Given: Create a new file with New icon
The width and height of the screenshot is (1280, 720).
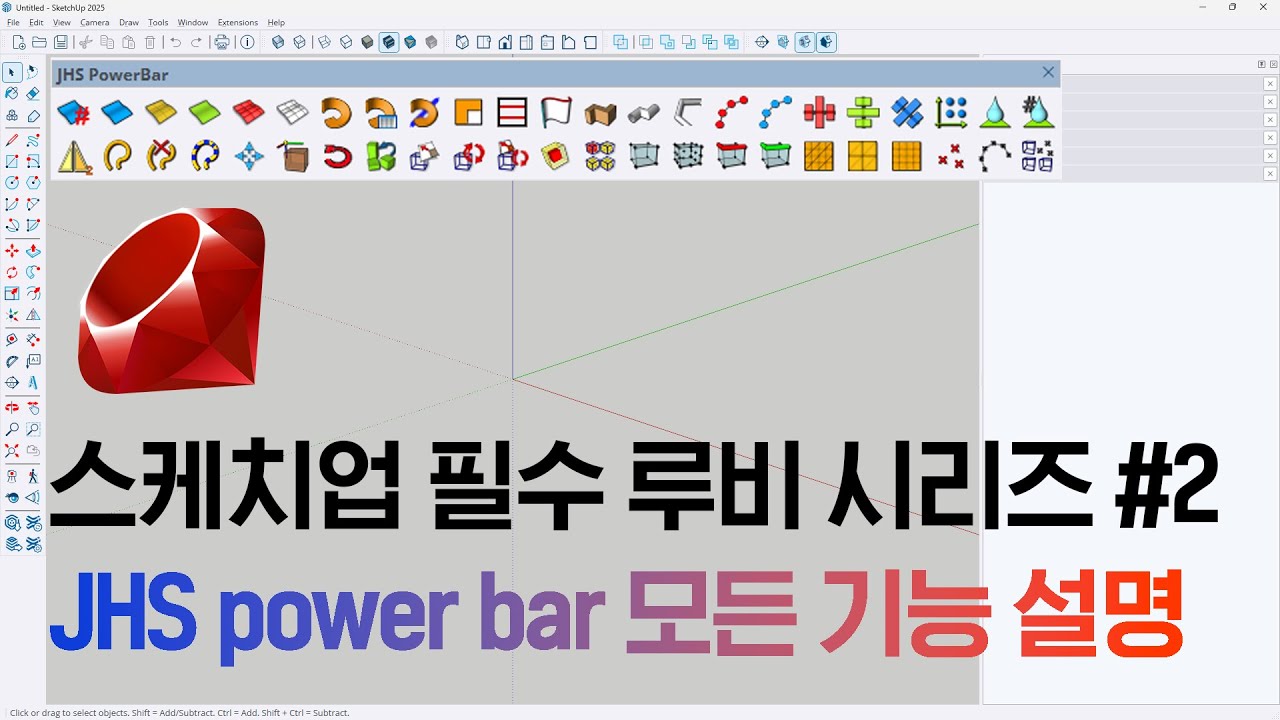Looking at the screenshot, I should [18, 42].
